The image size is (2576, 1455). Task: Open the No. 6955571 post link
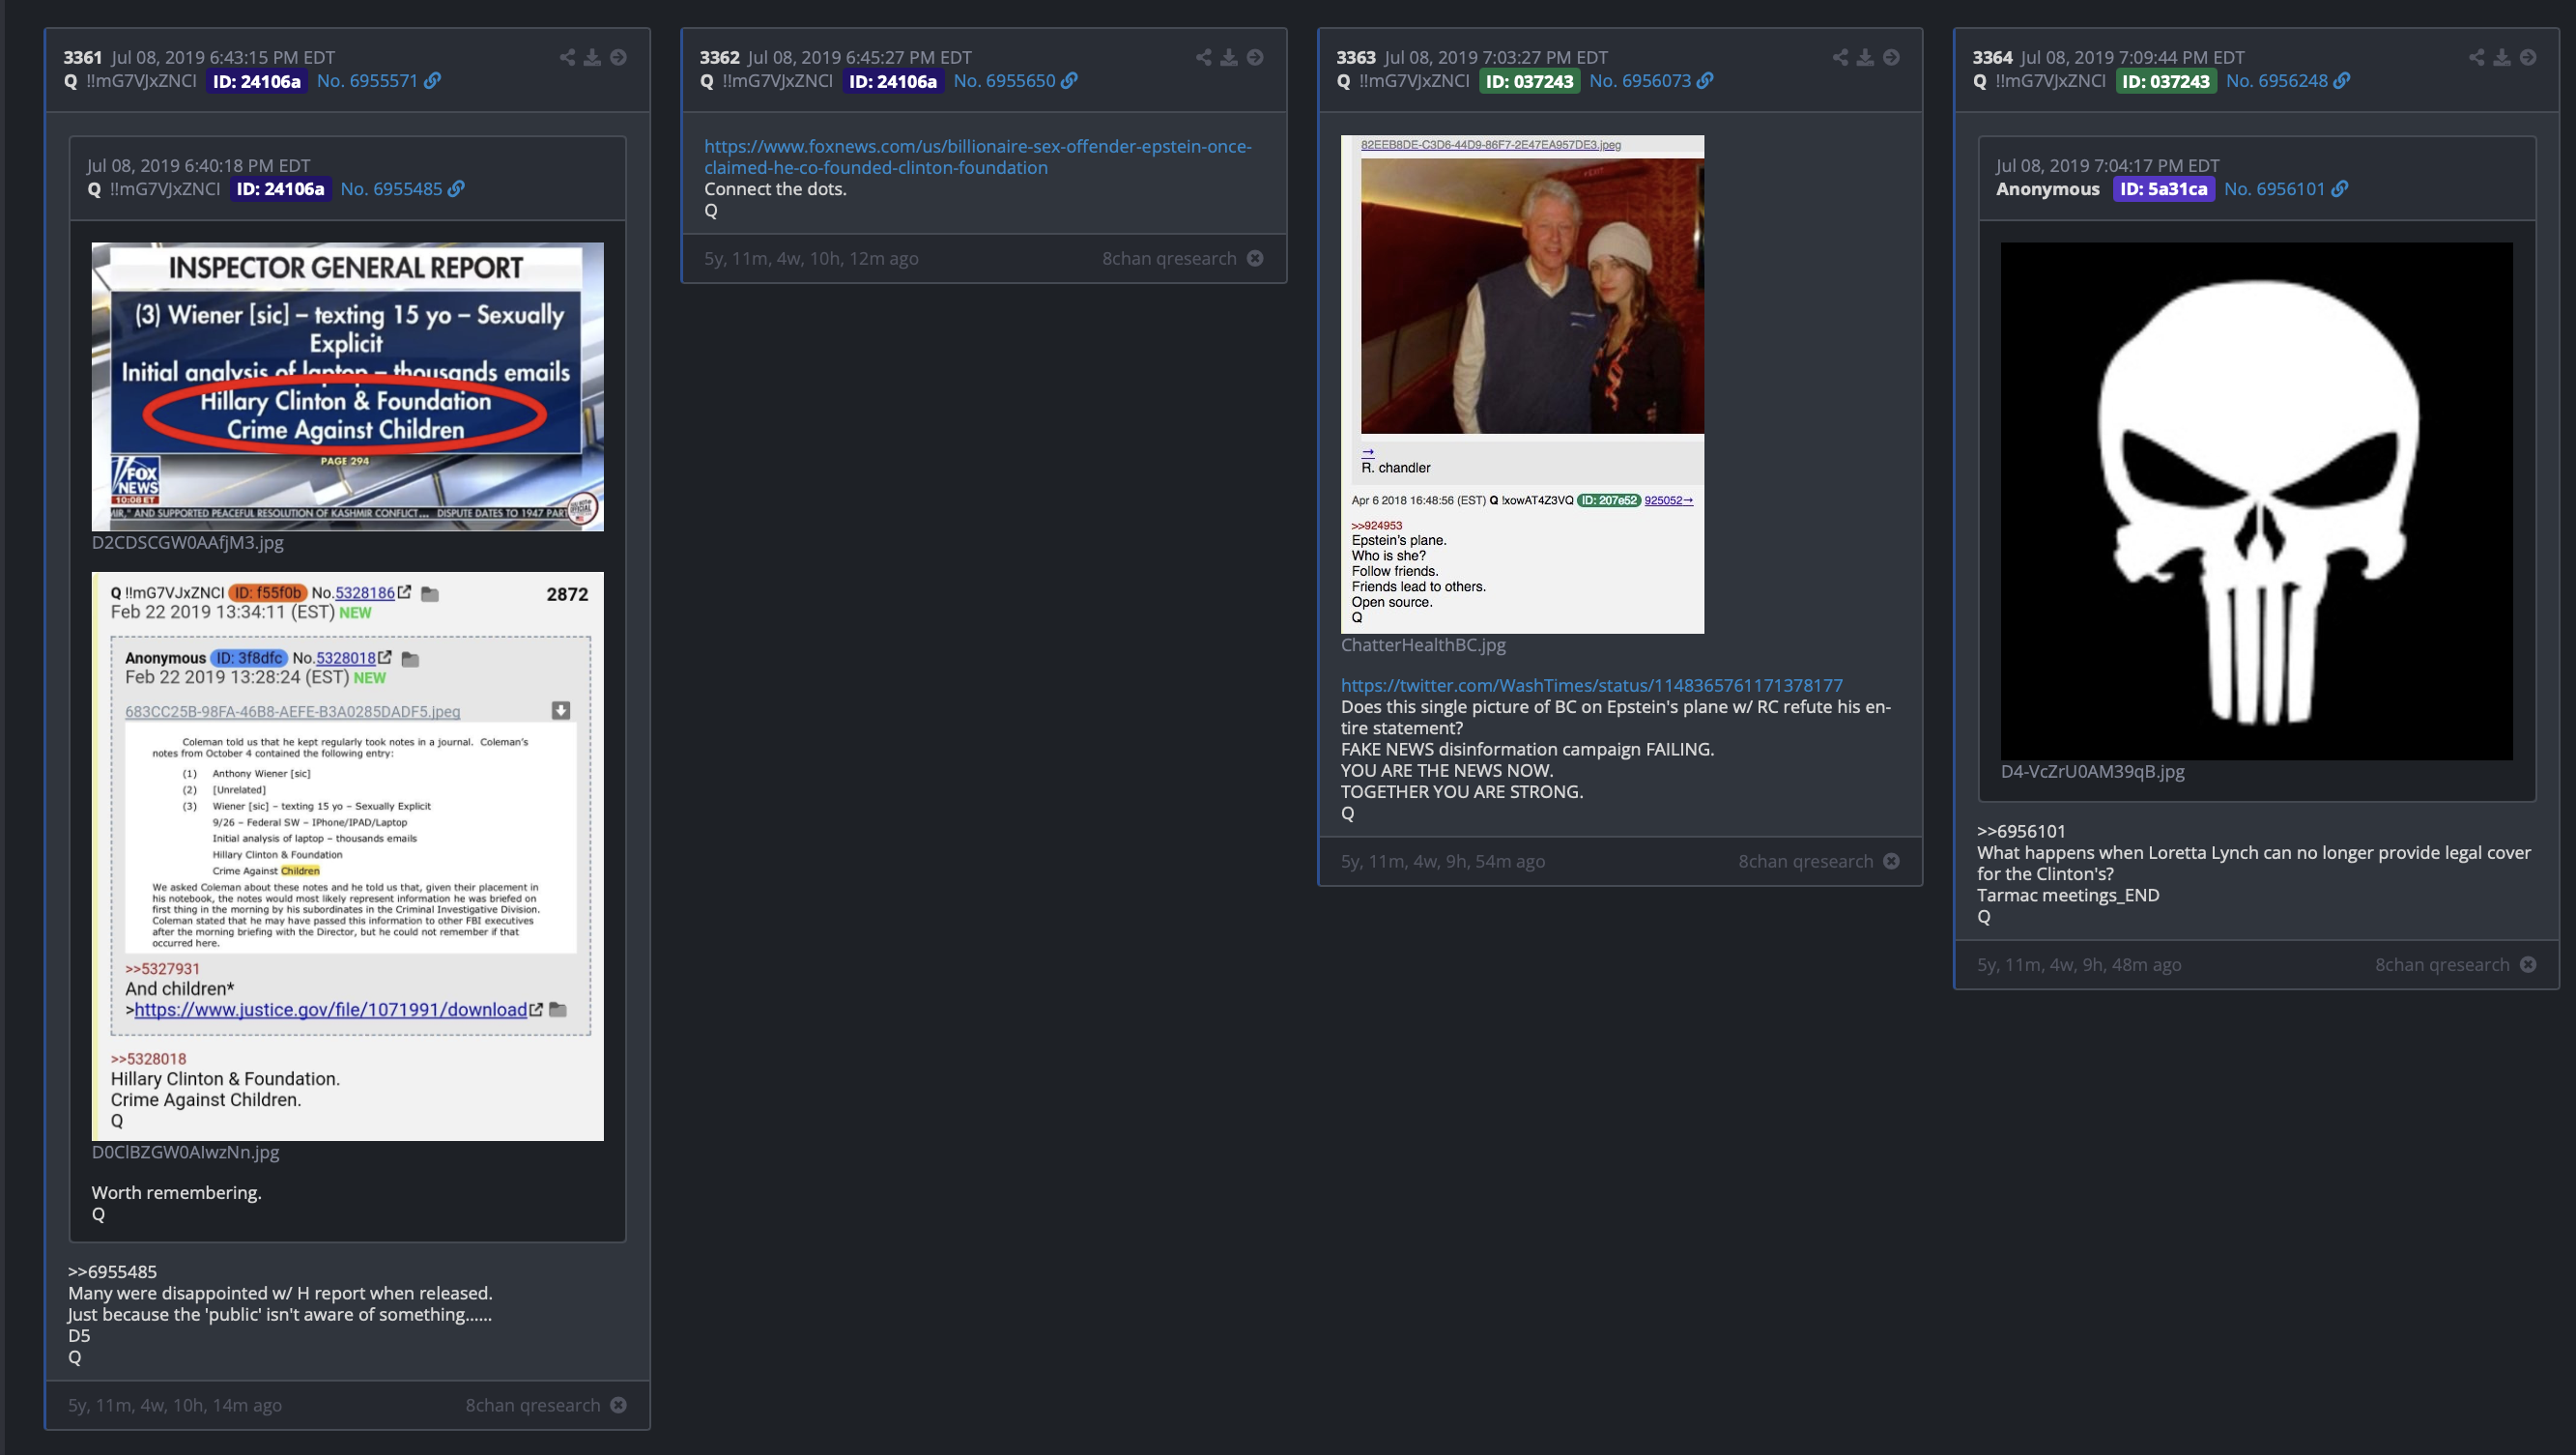[367, 81]
